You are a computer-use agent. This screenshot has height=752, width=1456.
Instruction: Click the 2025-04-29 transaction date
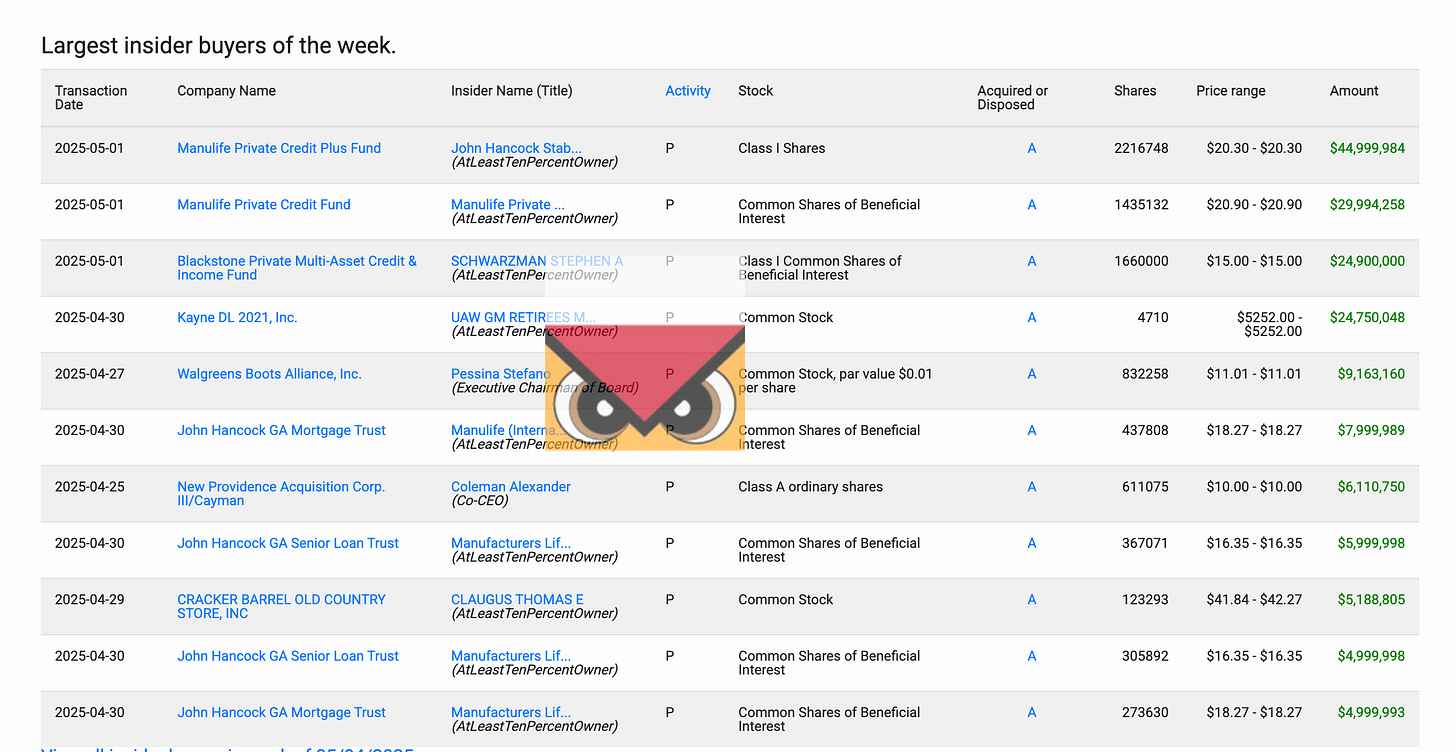(90, 600)
